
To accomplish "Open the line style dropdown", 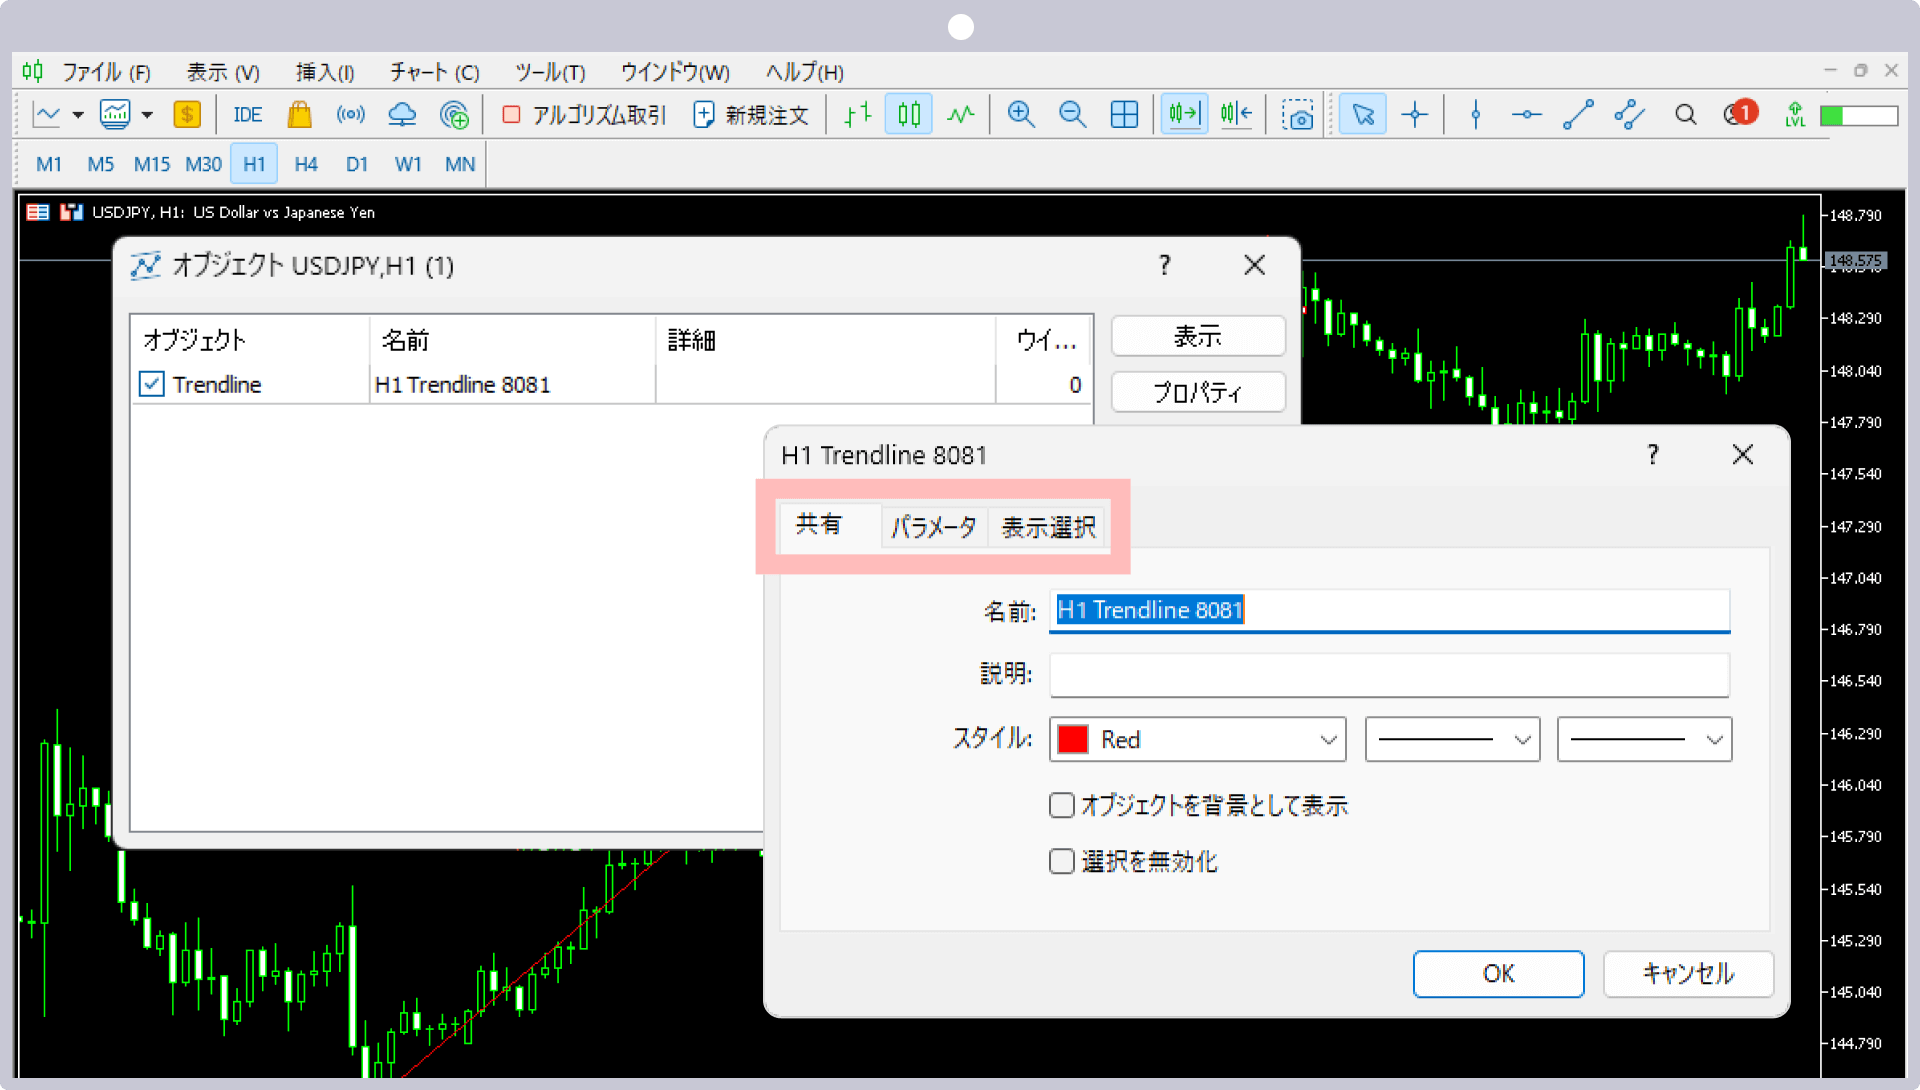I will [x=1453, y=740].
